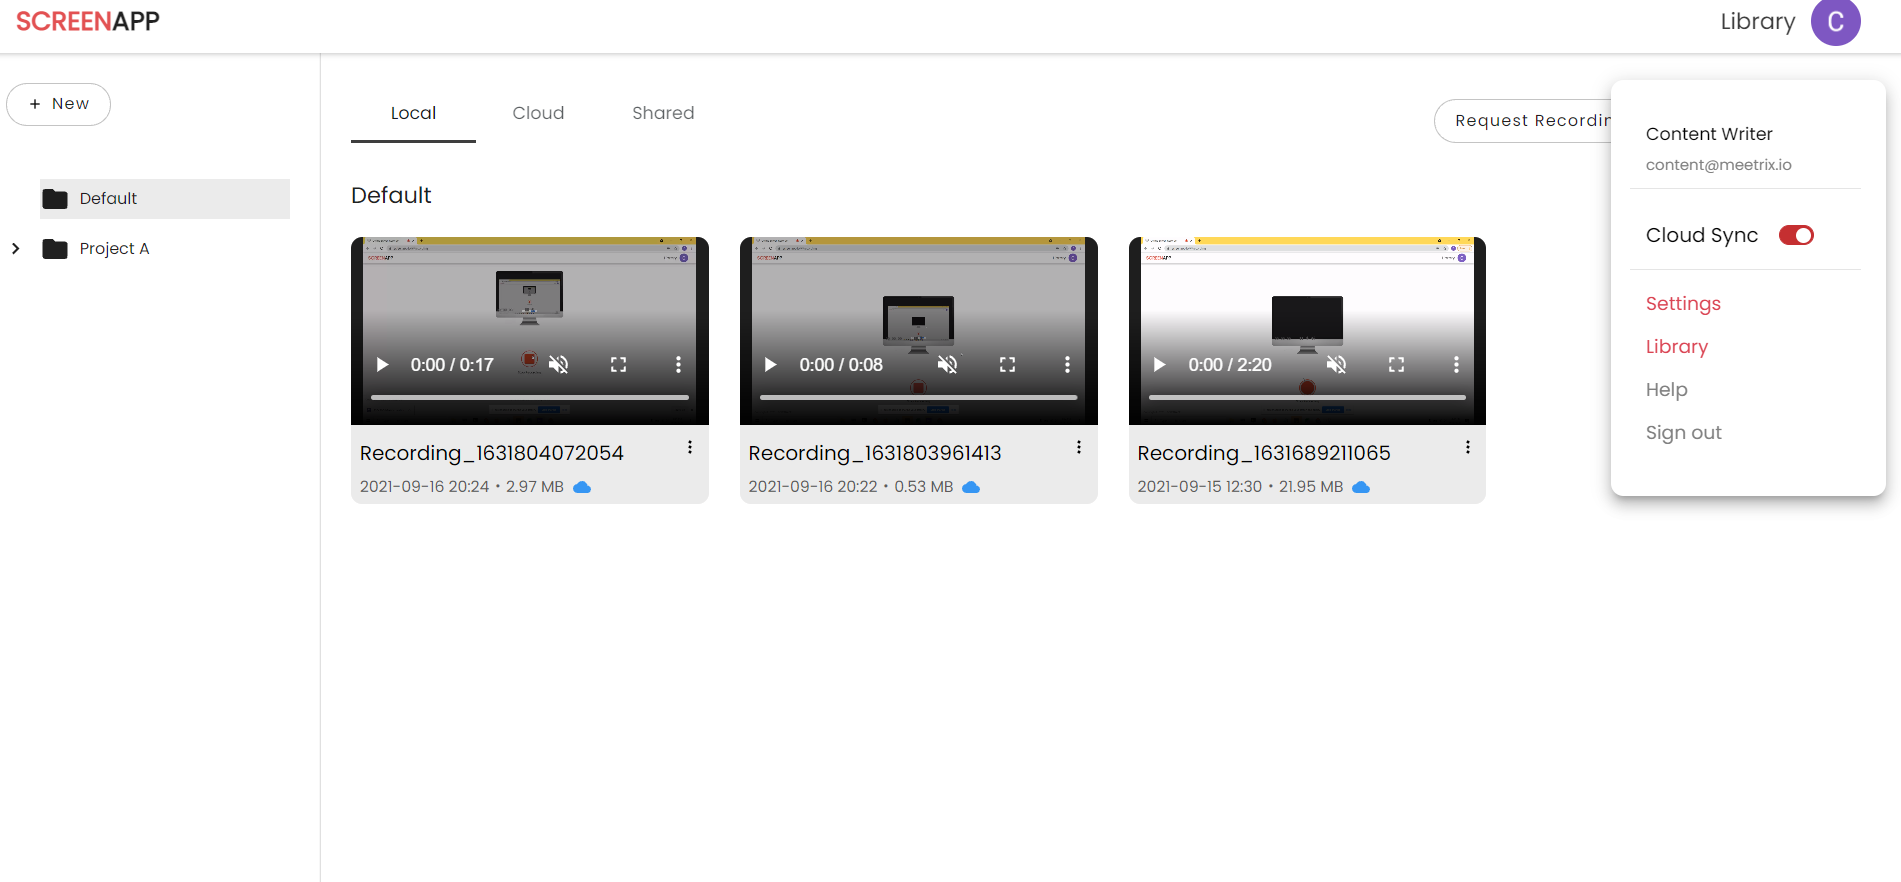Click the purple C profile avatar
1901x882 pixels.
click(1835, 22)
